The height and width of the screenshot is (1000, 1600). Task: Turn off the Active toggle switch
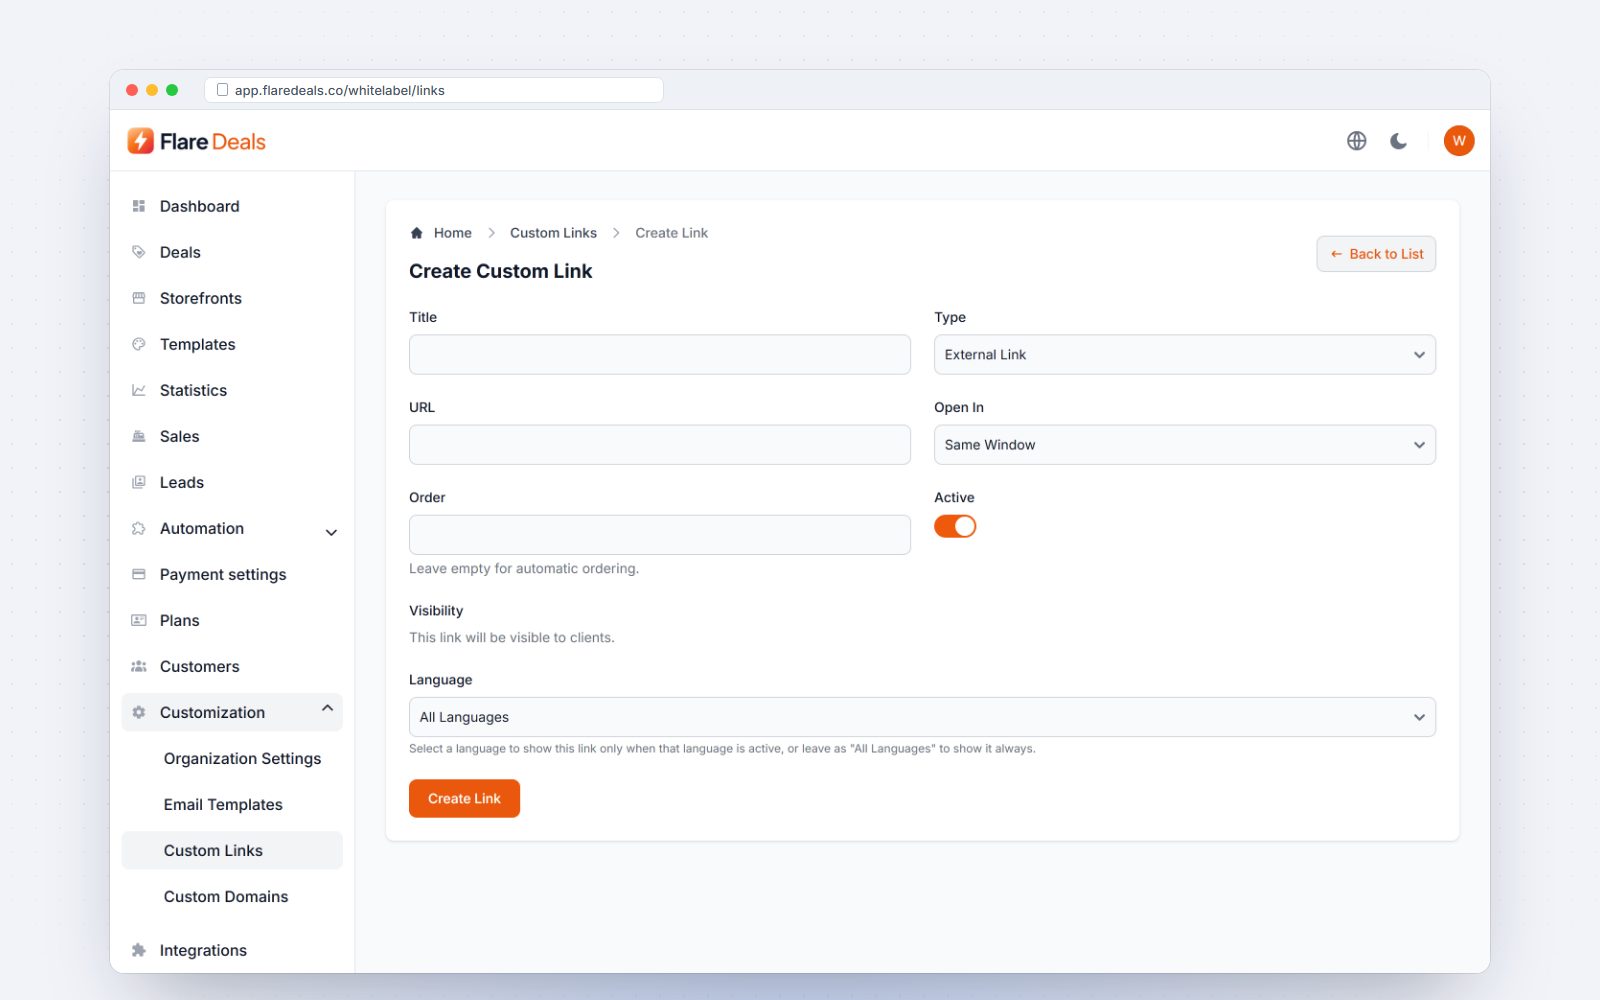tap(955, 526)
